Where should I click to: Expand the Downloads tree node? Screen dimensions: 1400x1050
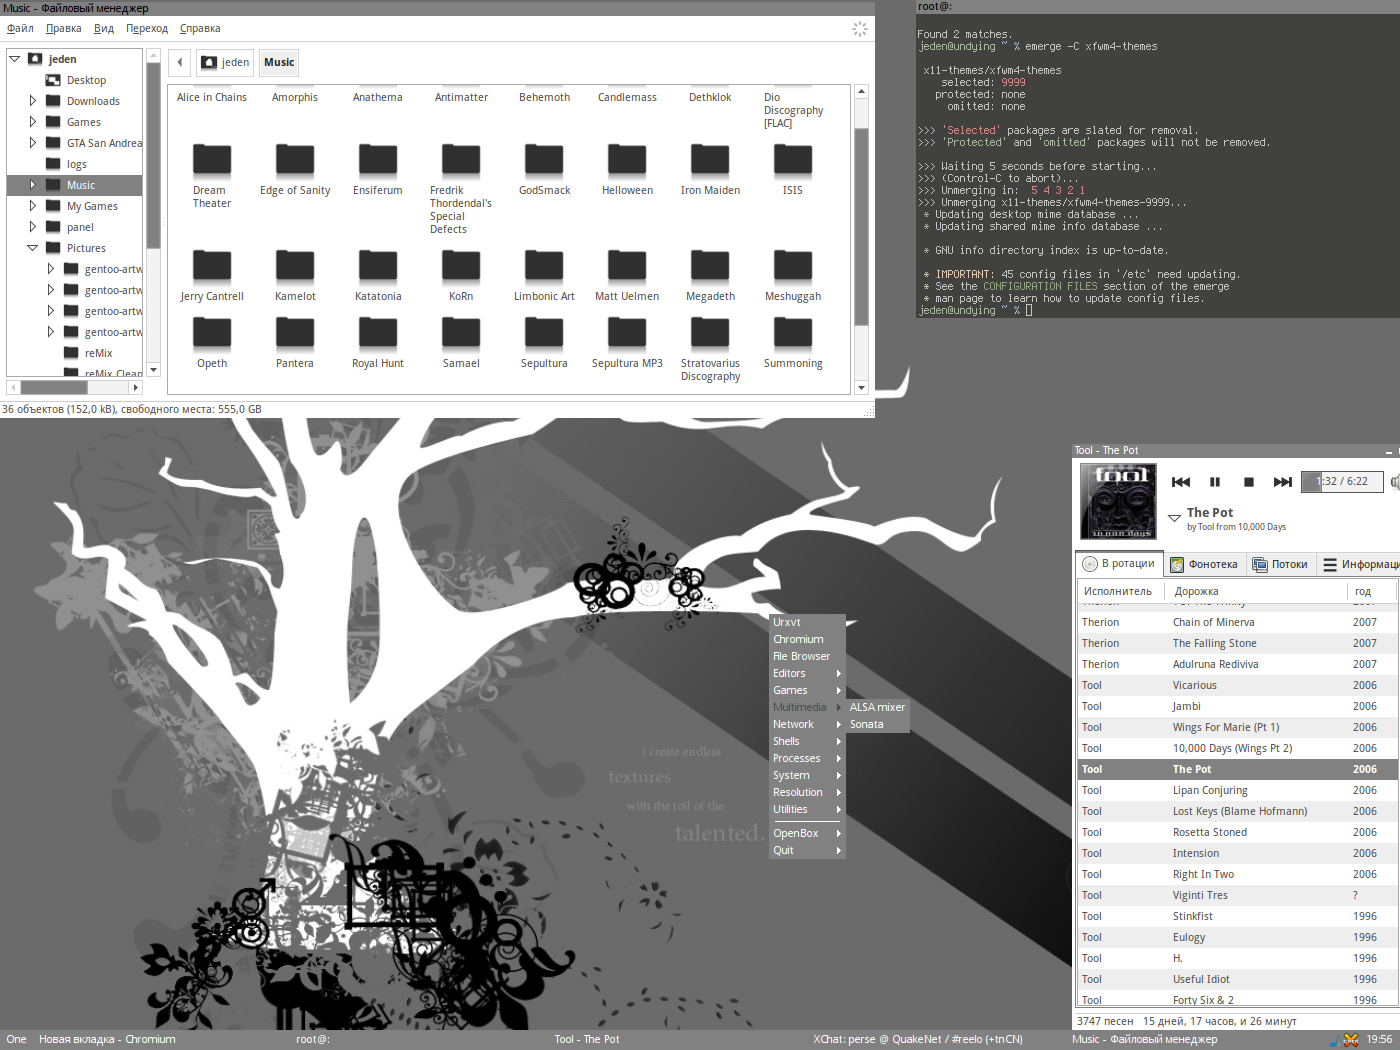click(x=33, y=101)
